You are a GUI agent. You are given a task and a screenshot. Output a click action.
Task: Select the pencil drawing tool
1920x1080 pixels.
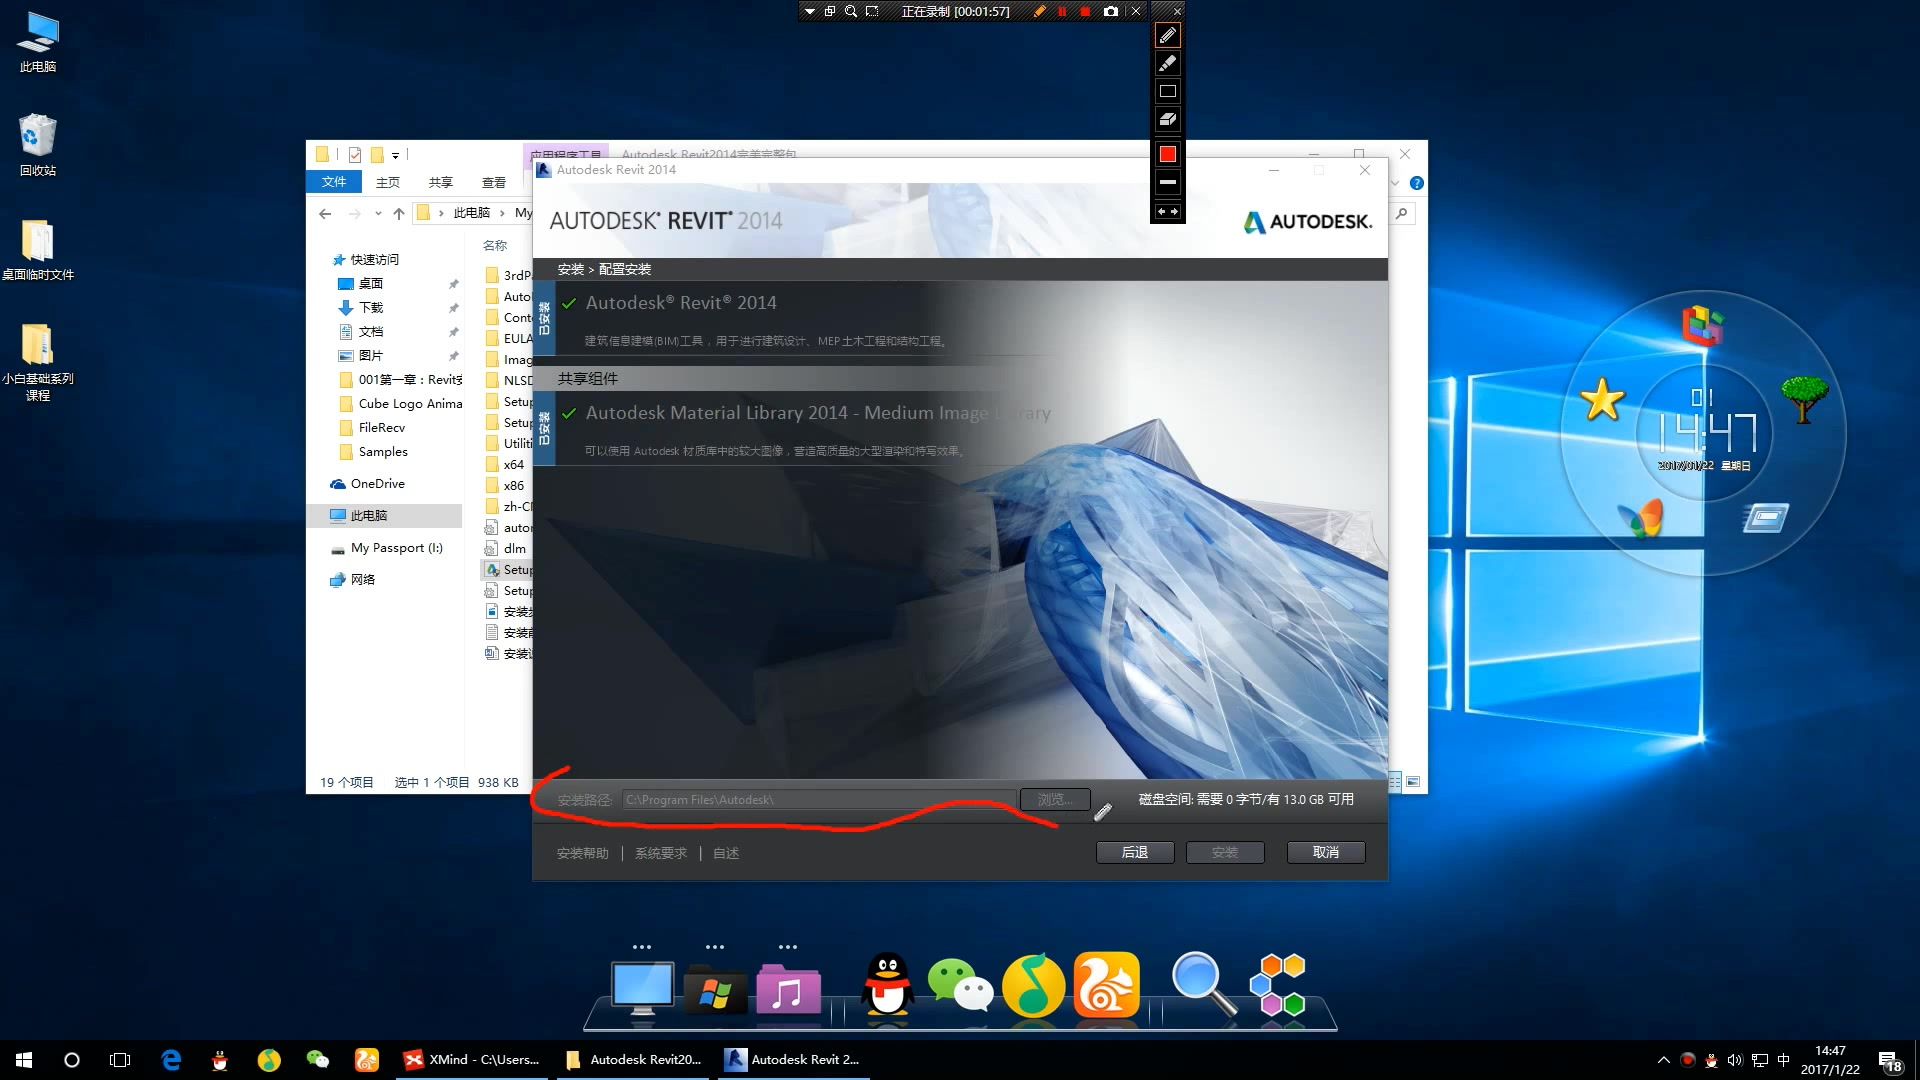1167,36
